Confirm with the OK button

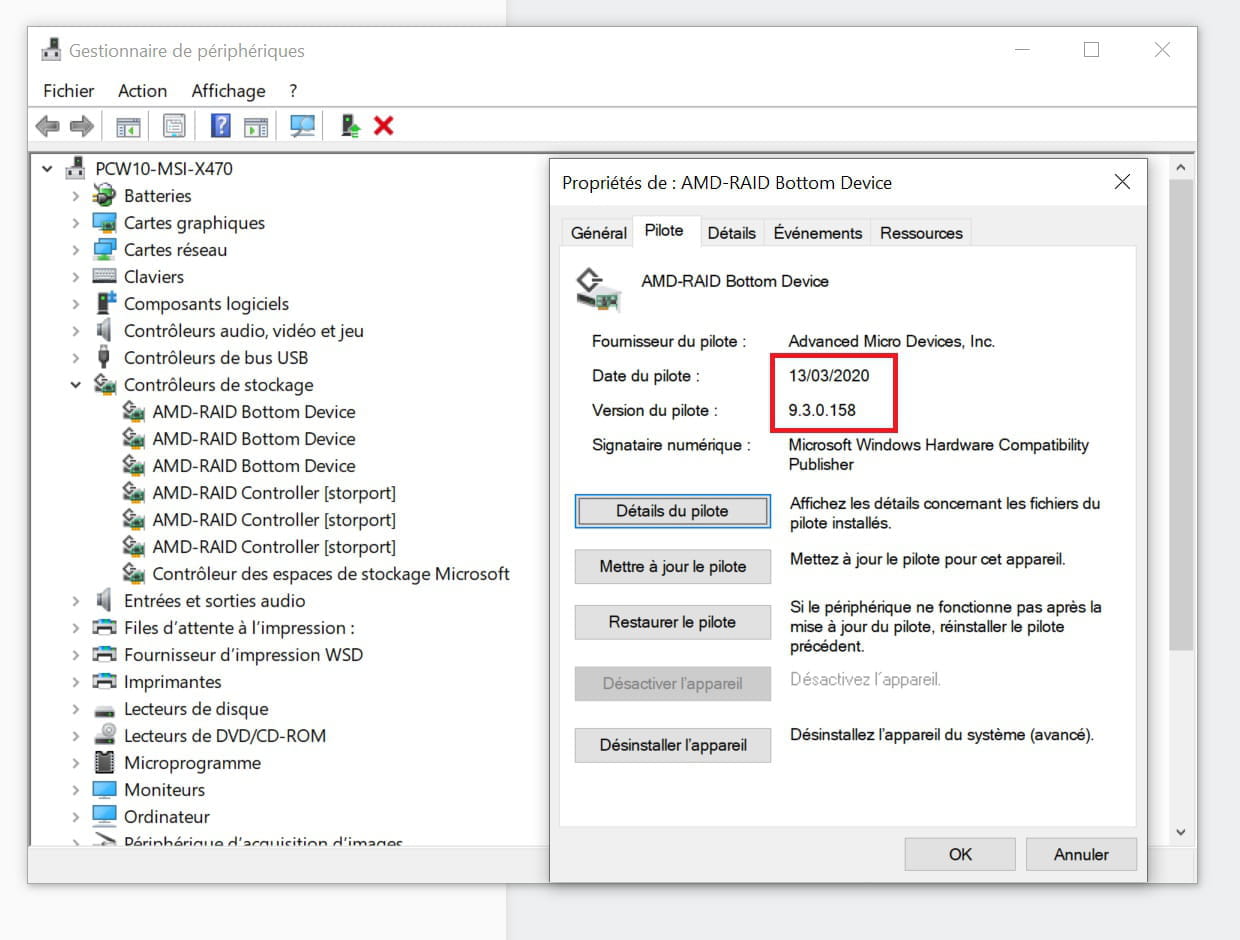960,854
